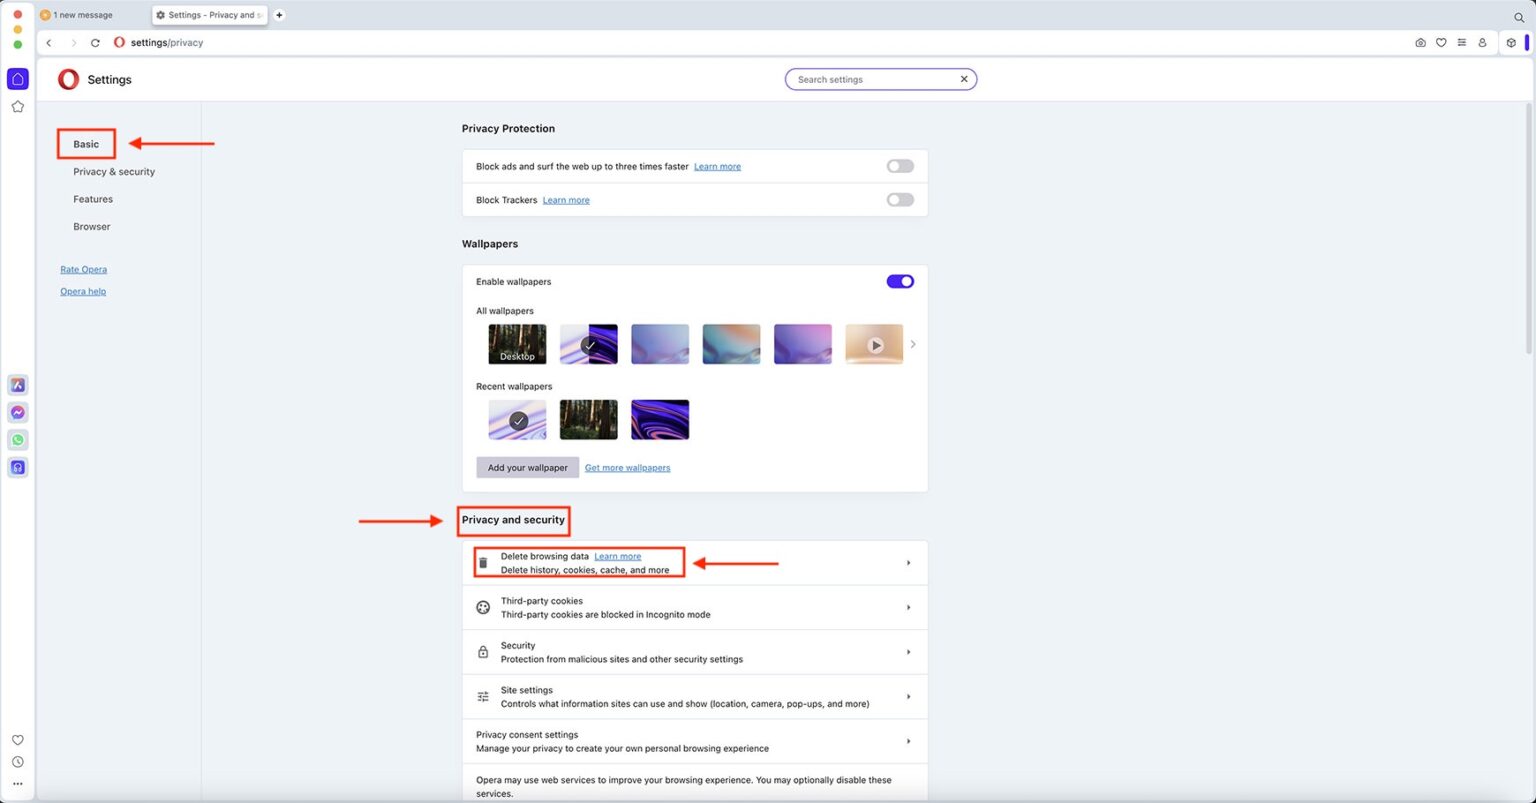Enable the Block Trackers toggle
This screenshot has height=803, width=1536.
pyautogui.click(x=899, y=199)
